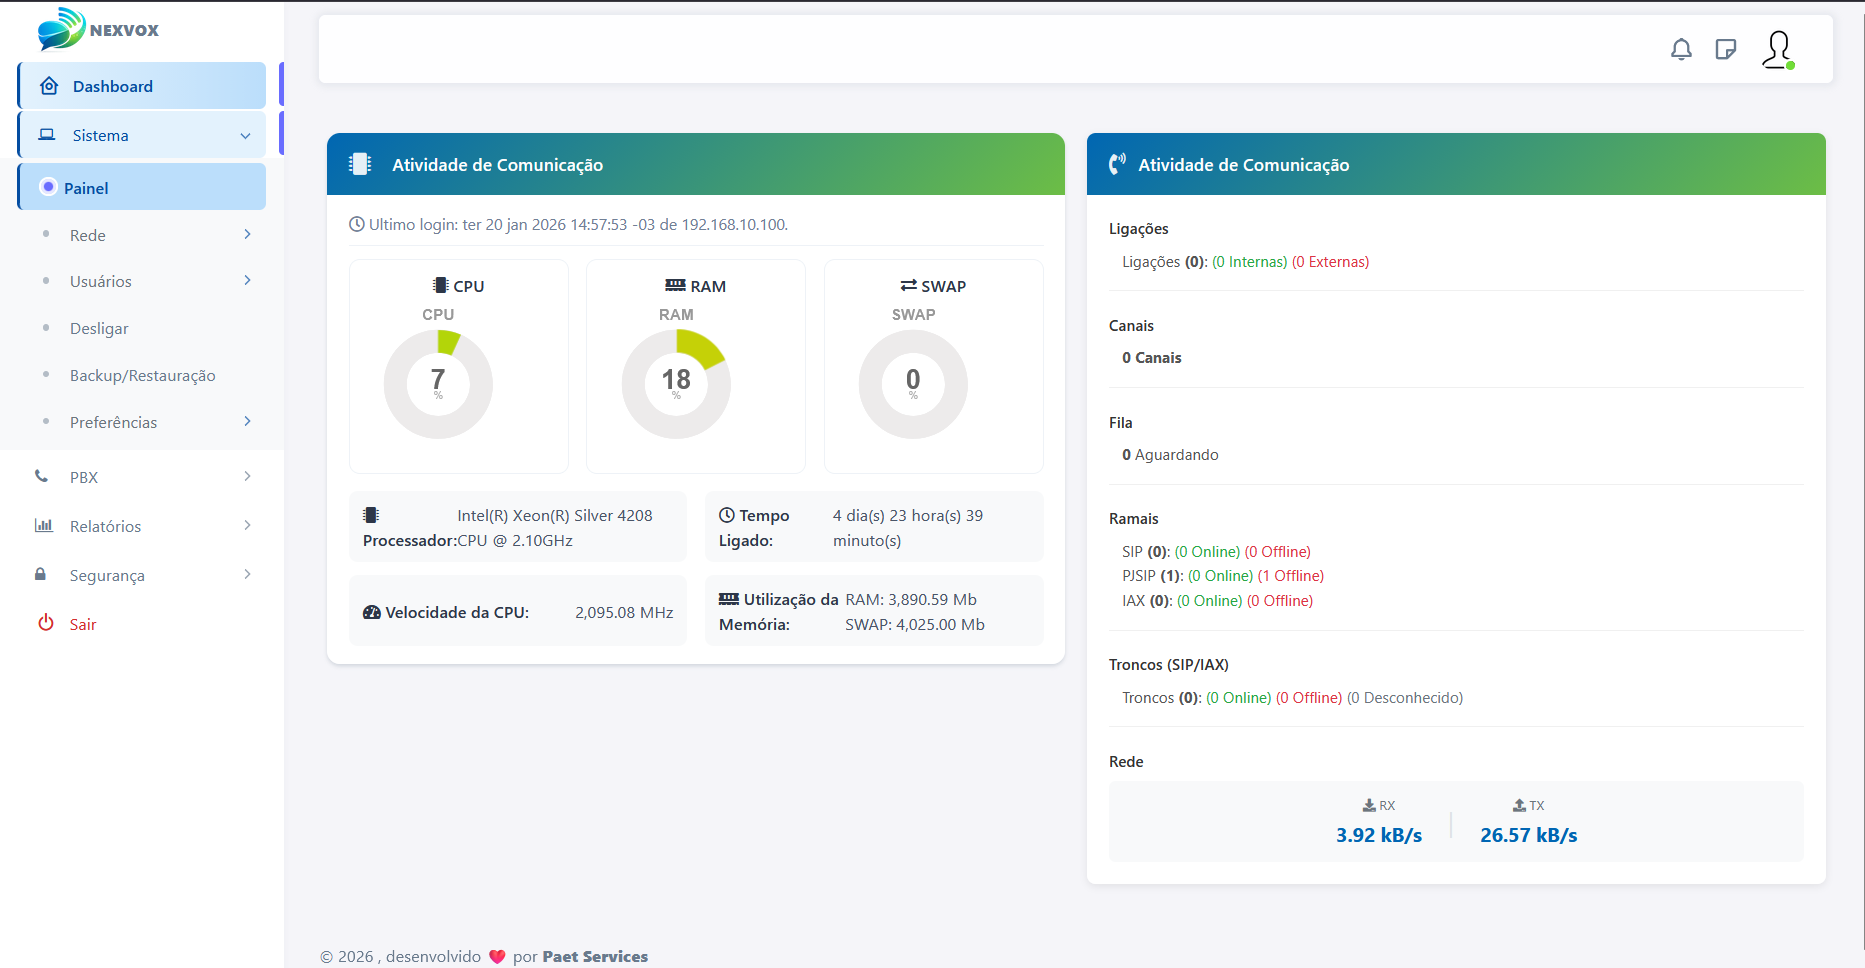Click the heart icon in footer
1865x968 pixels.
coord(497,956)
